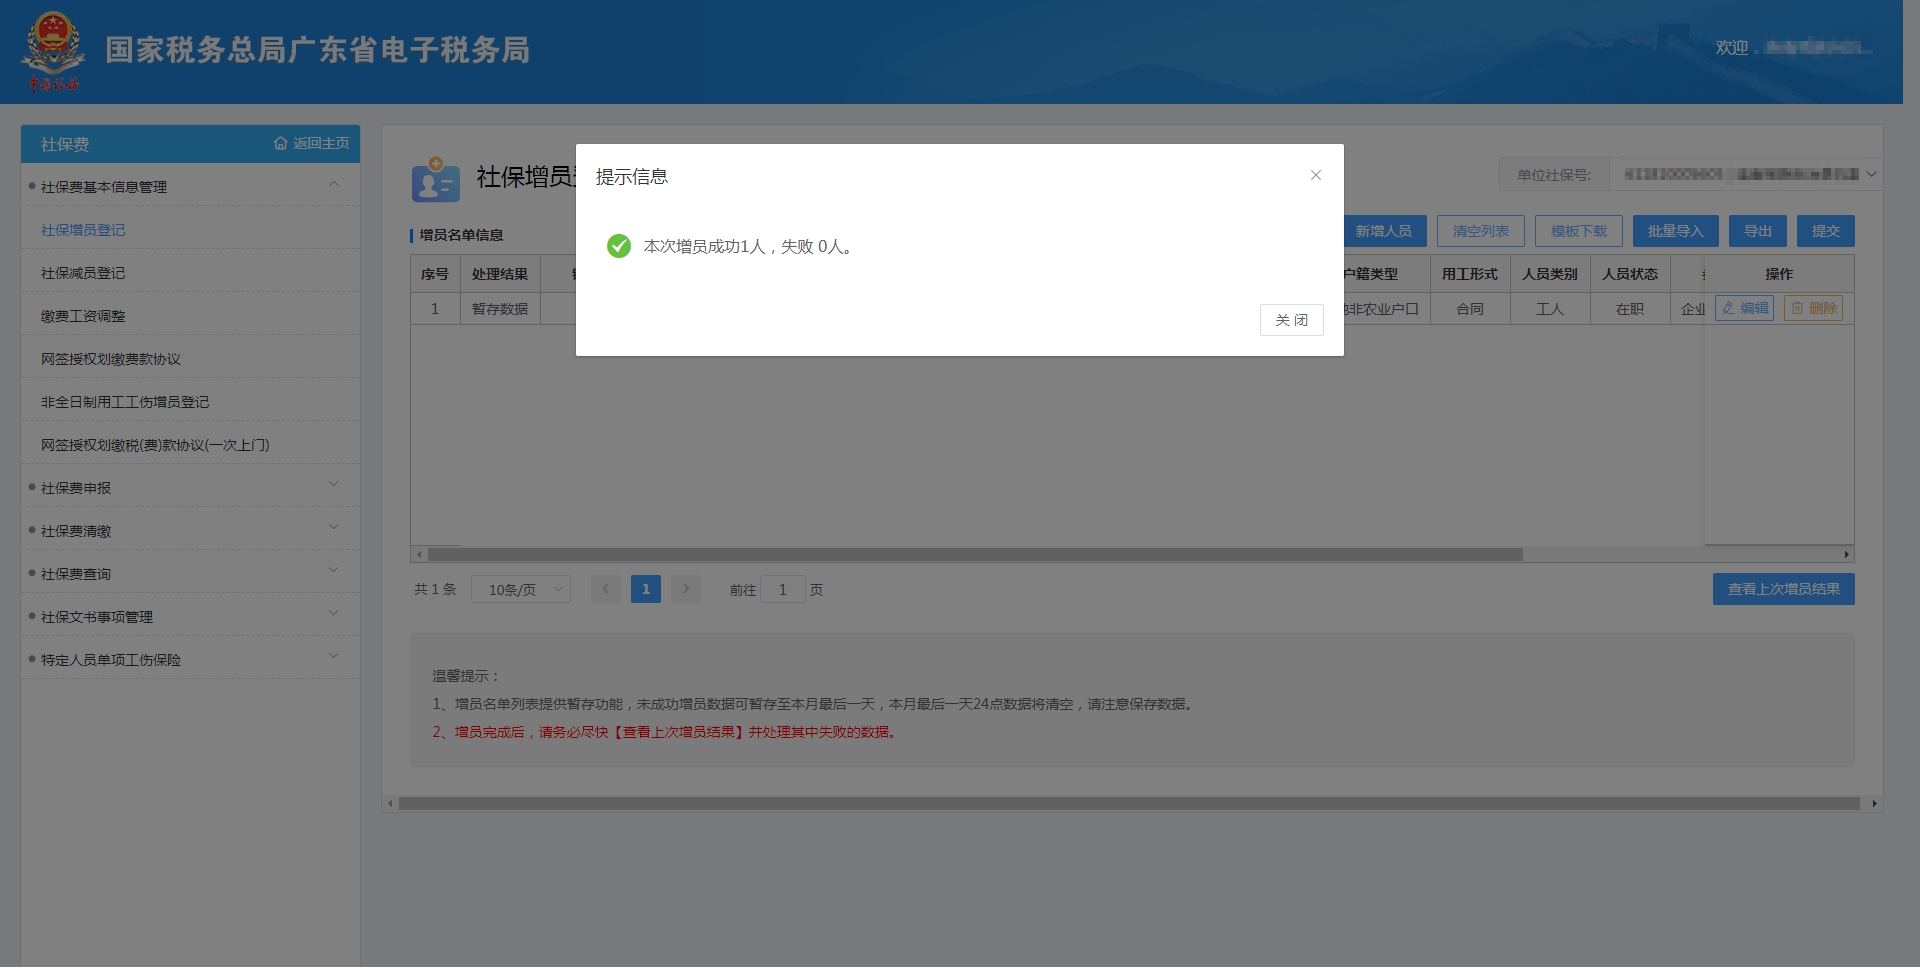Go to previous page arrow in pagination
Screen dimensions: 1920x968
pos(605,589)
